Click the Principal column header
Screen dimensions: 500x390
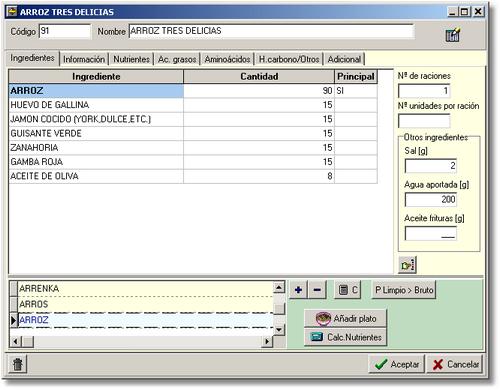point(356,76)
